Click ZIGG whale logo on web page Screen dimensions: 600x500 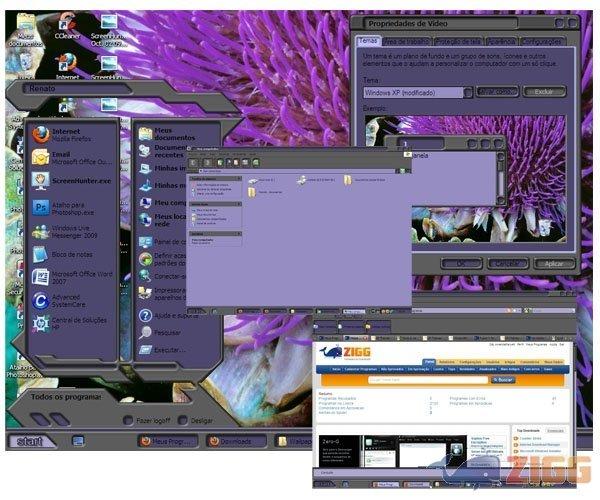[345, 352]
